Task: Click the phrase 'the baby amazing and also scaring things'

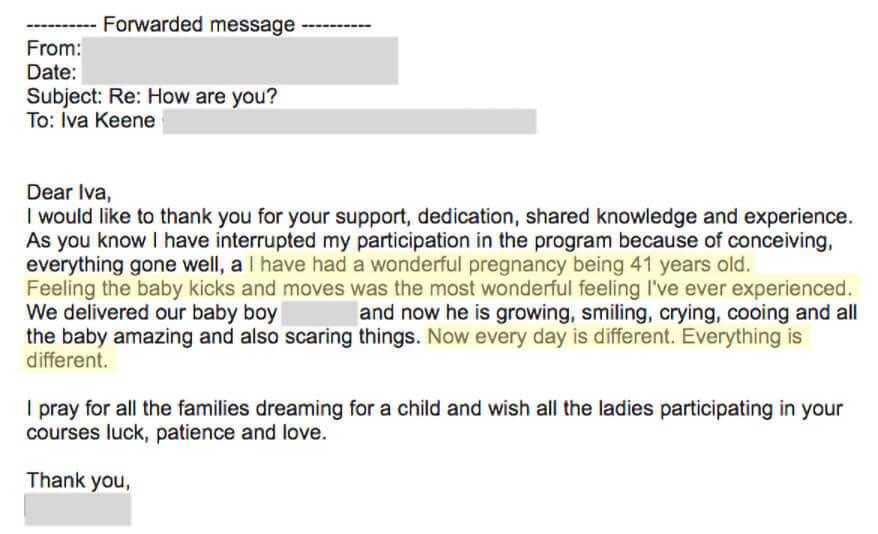Action: click(x=223, y=337)
